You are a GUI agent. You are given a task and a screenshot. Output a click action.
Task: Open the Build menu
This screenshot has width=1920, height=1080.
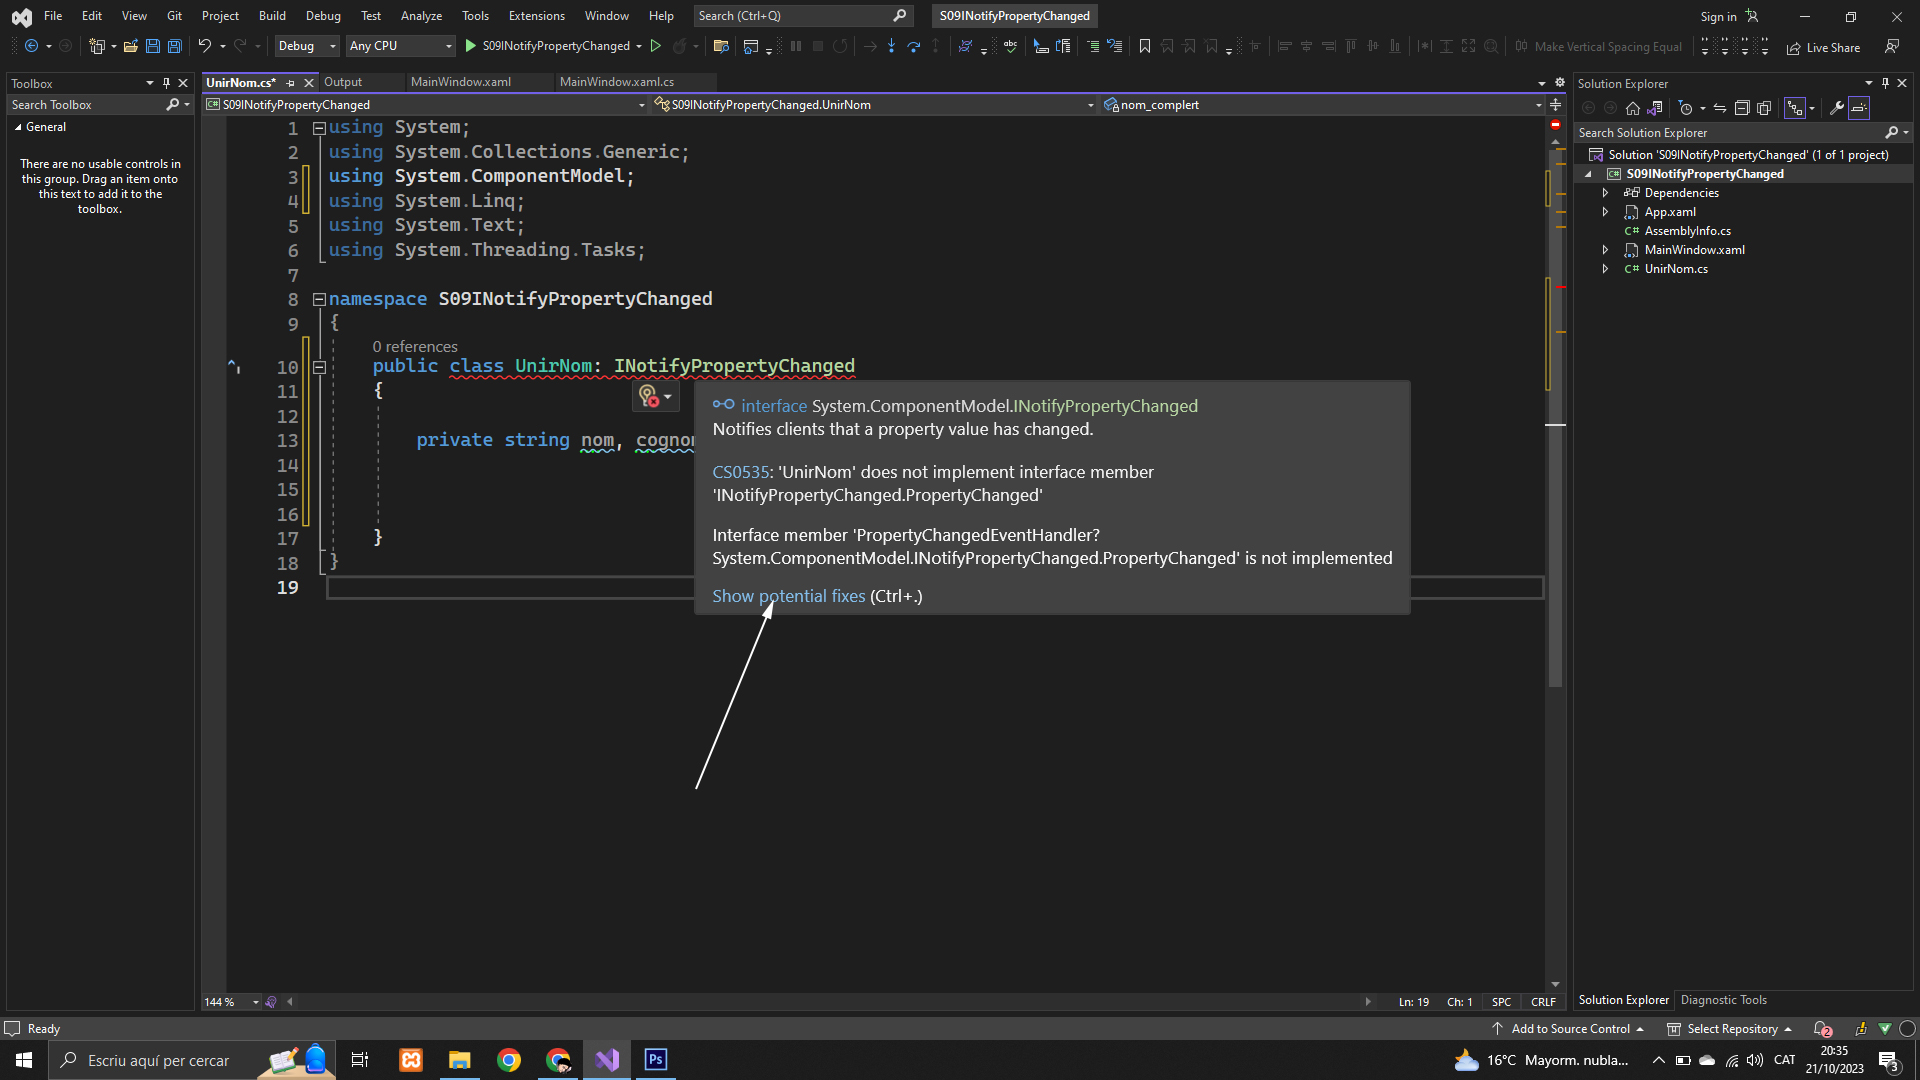[x=271, y=16]
